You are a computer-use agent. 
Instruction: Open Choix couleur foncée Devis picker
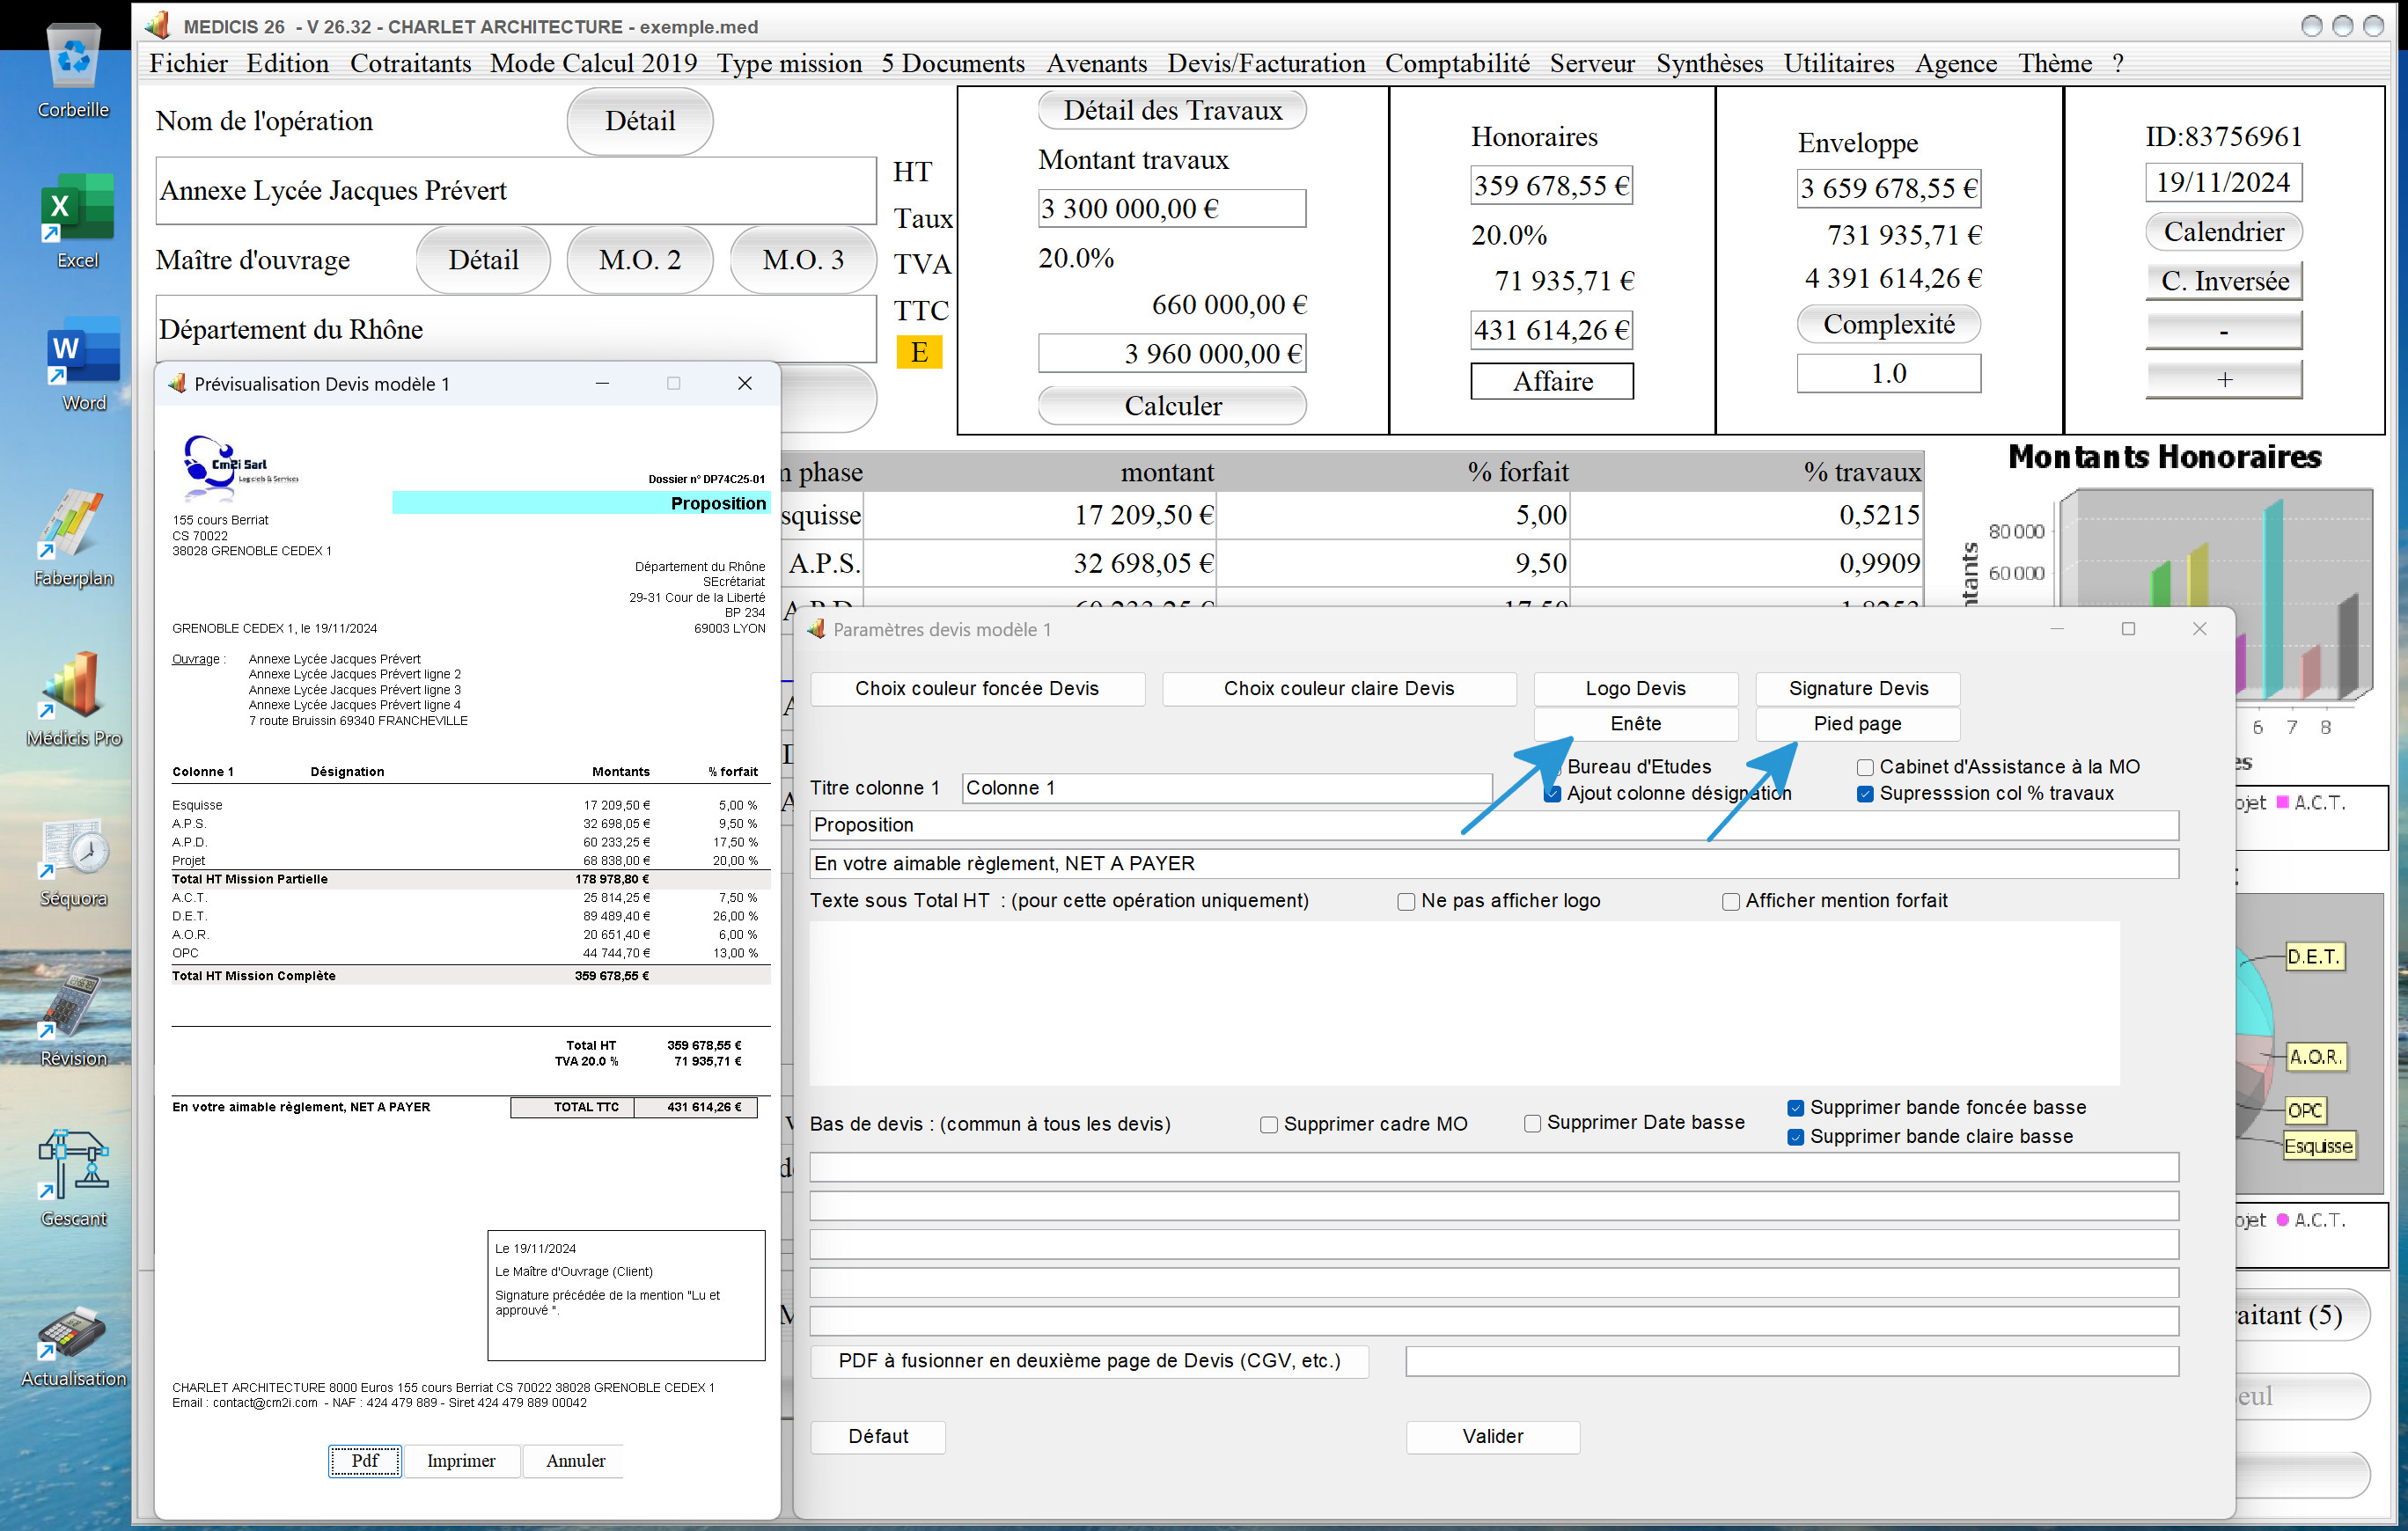(x=977, y=689)
